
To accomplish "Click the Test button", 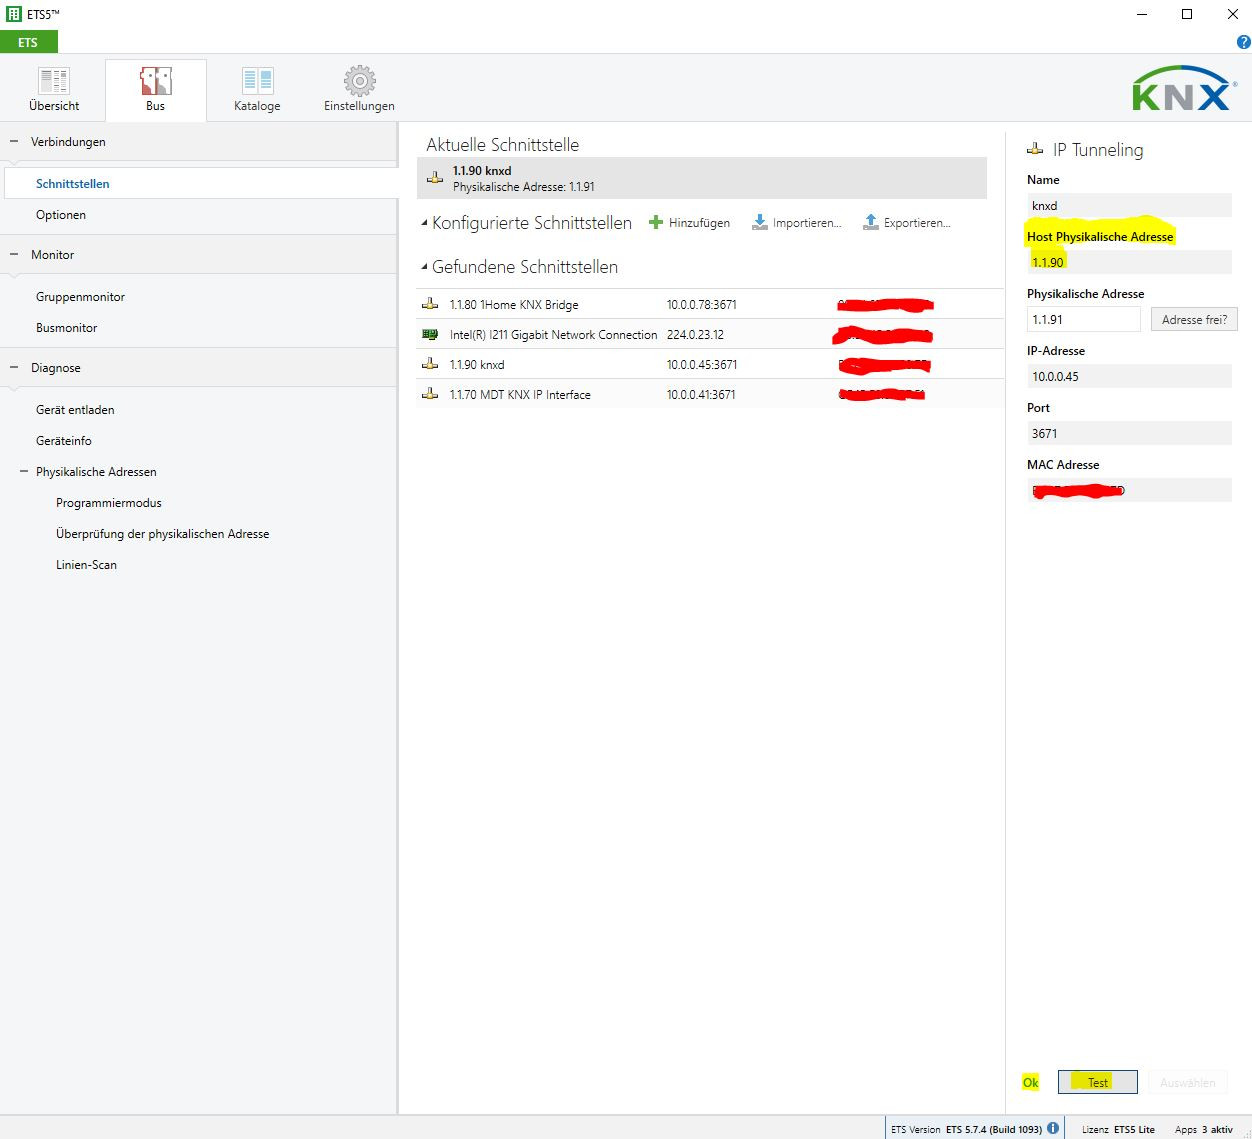I will pos(1098,1082).
